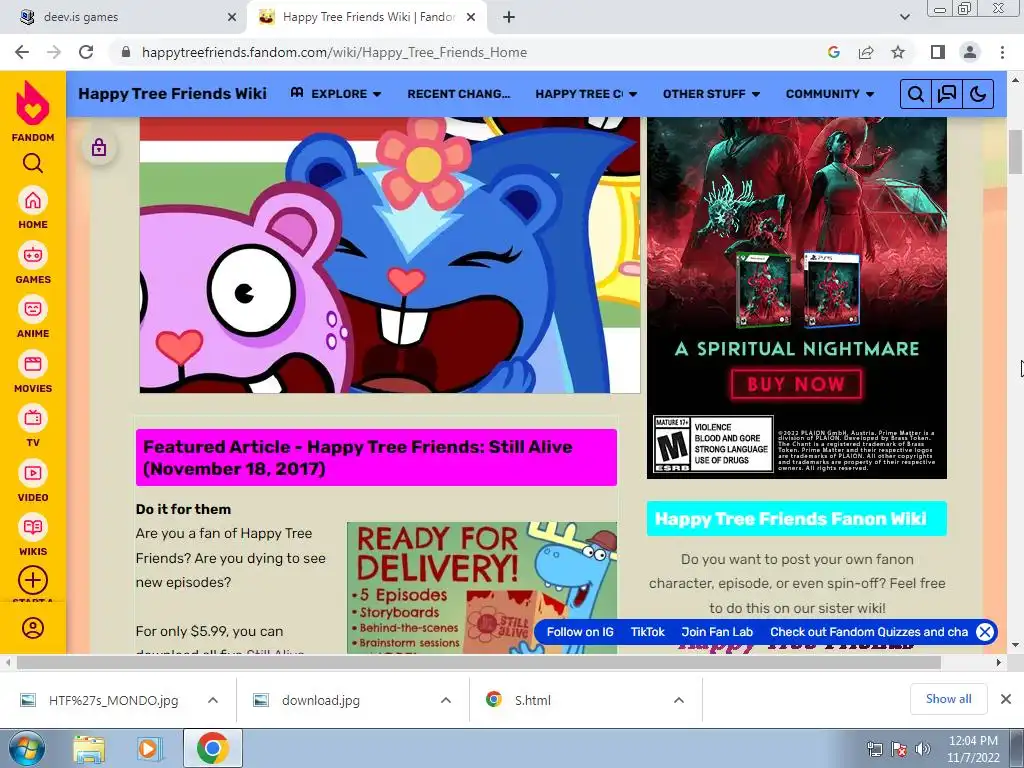Click the horizontal scrollbar thumb

click(x=478, y=662)
